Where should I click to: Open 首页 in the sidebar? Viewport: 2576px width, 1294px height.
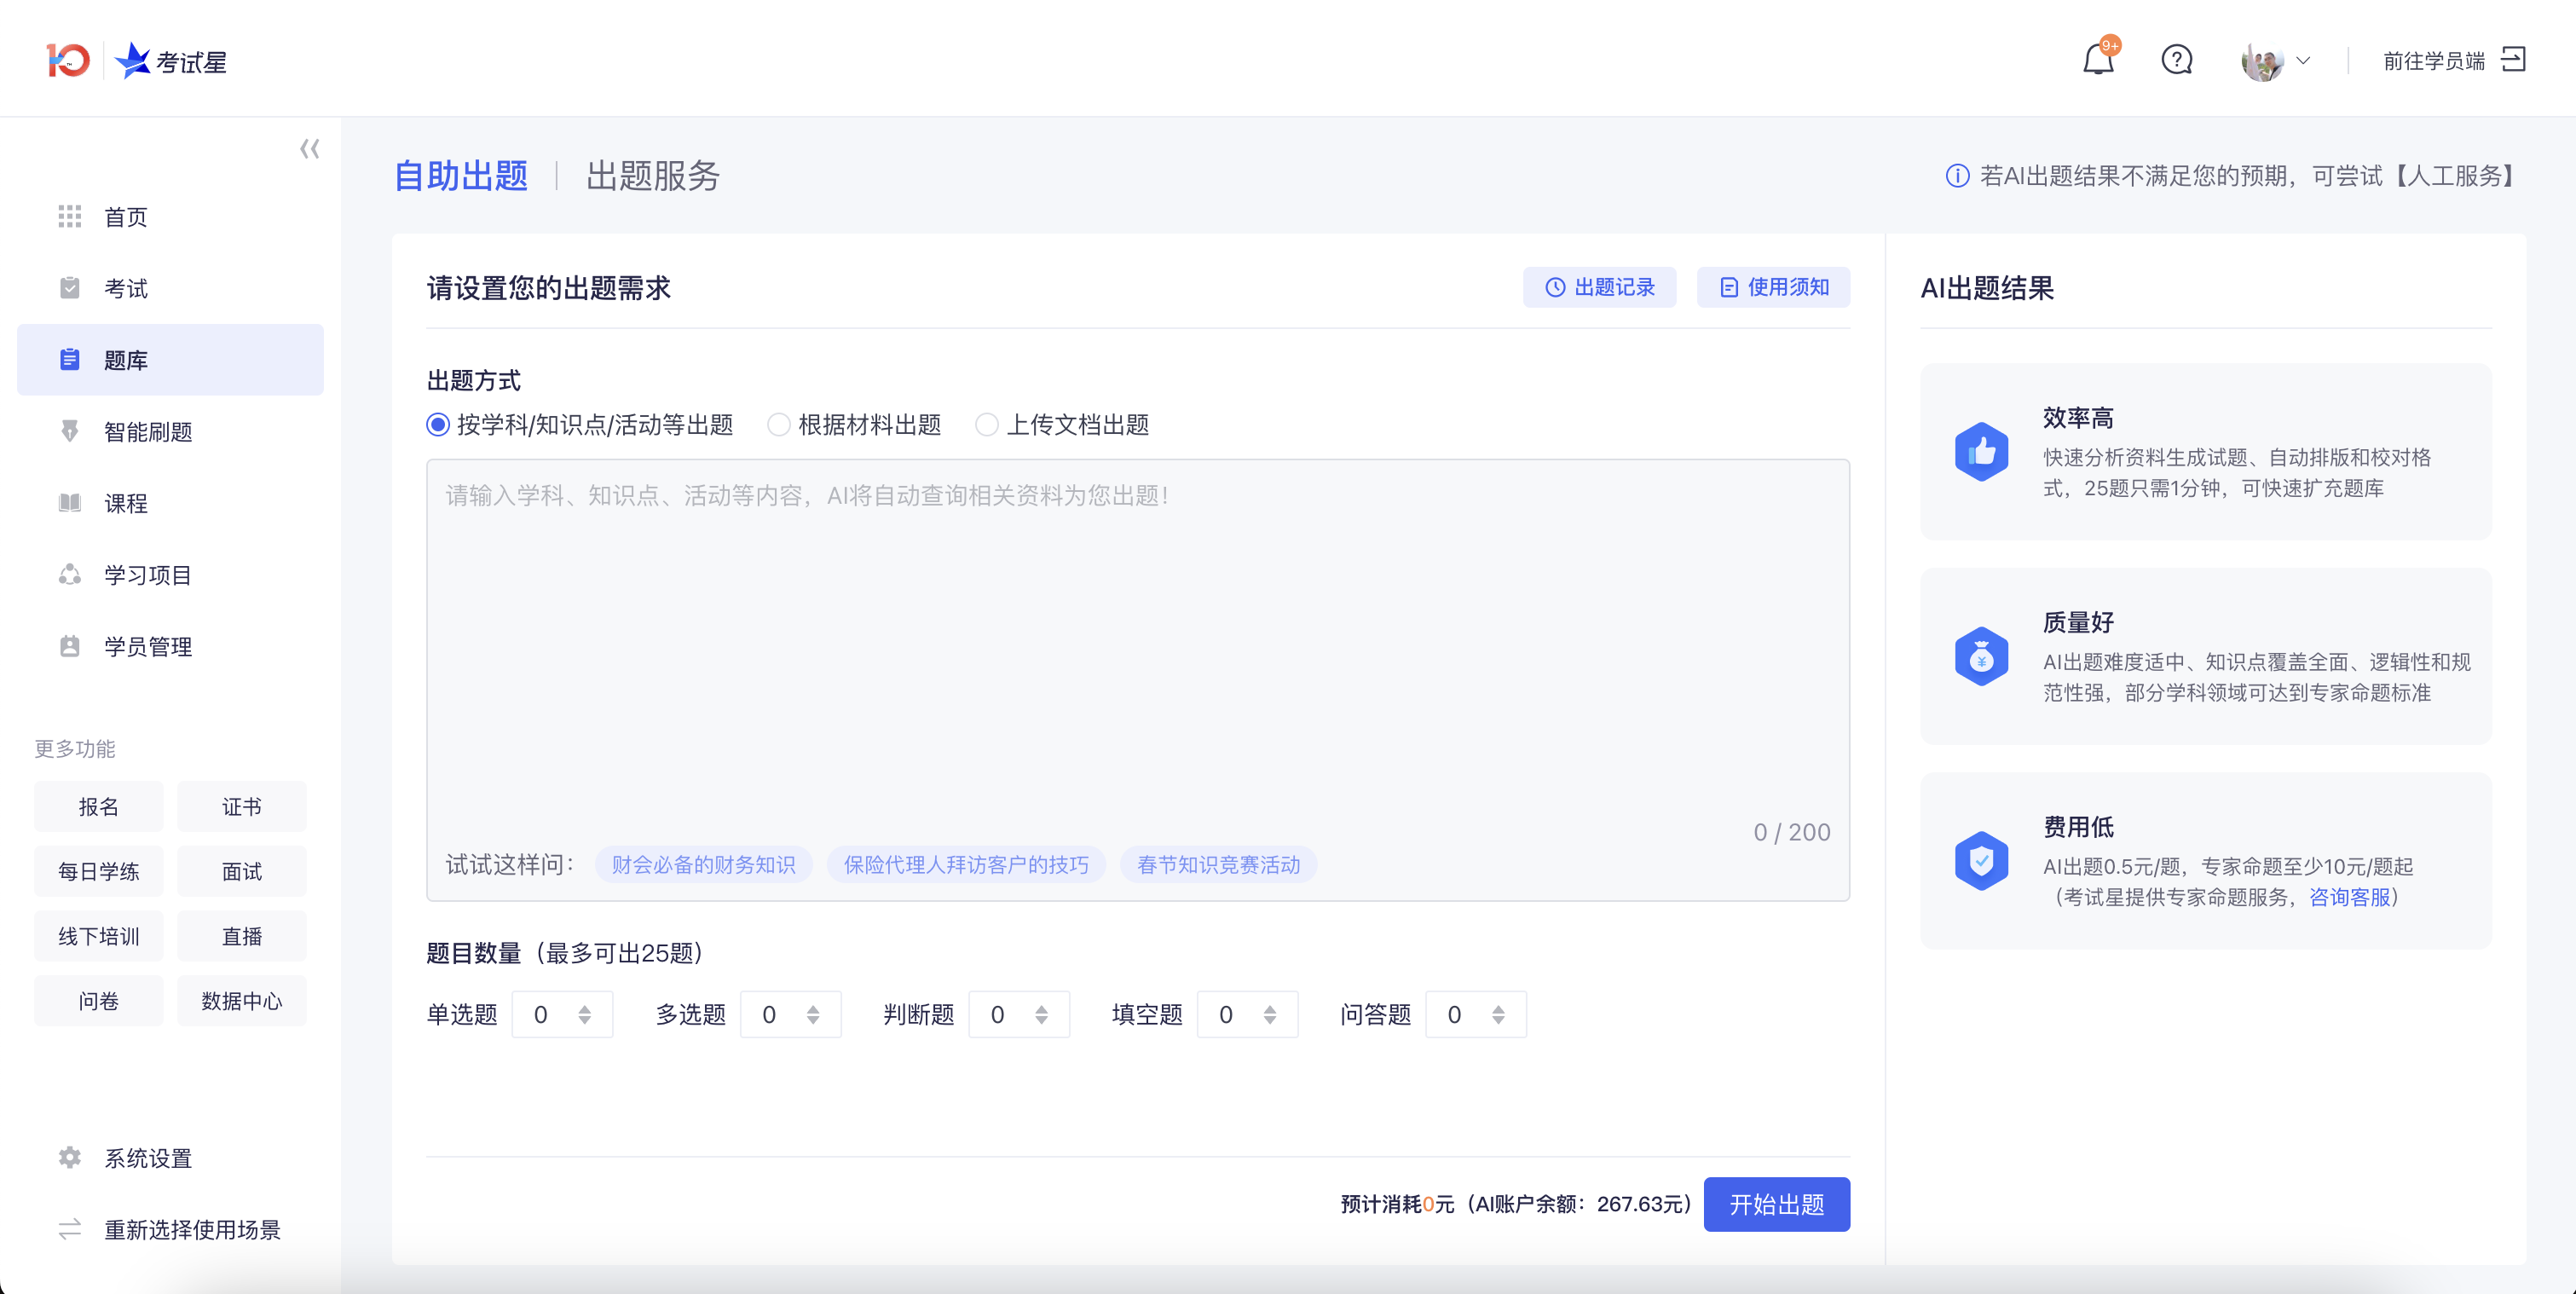170,217
